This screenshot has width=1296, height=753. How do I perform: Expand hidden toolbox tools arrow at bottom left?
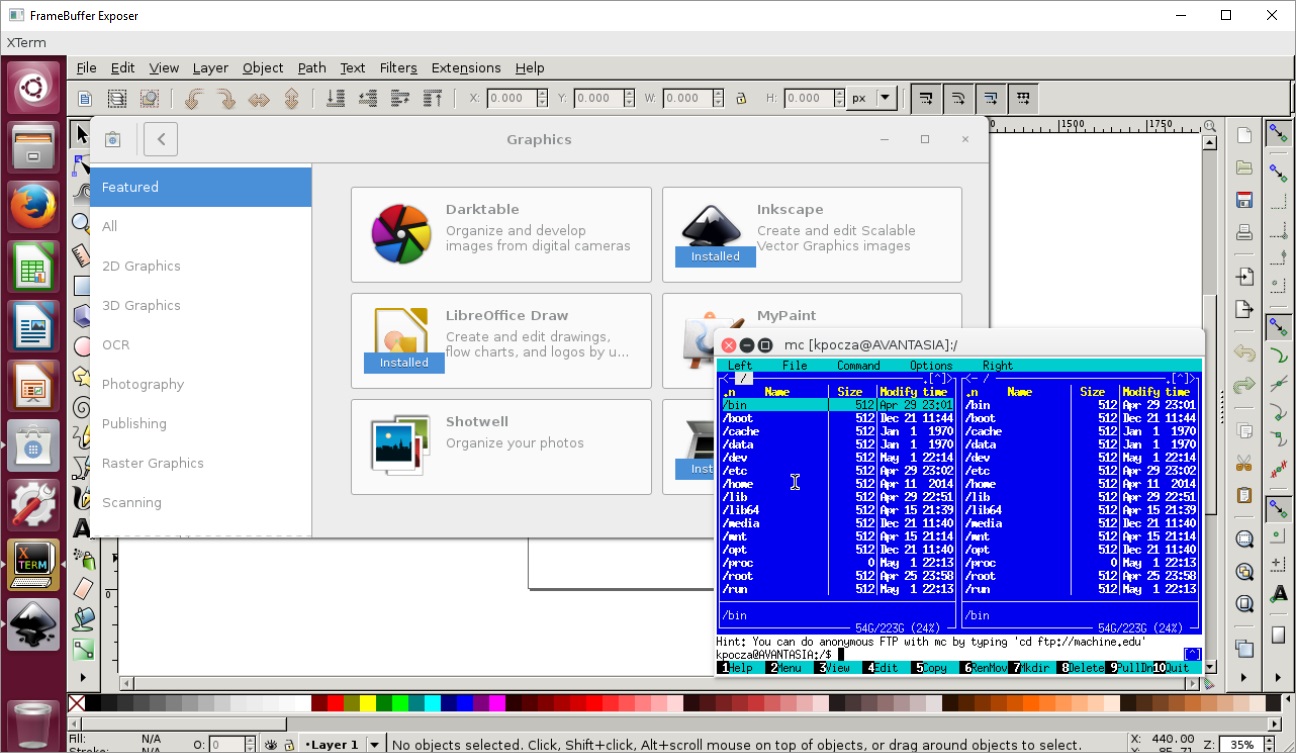[x=83, y=678]
